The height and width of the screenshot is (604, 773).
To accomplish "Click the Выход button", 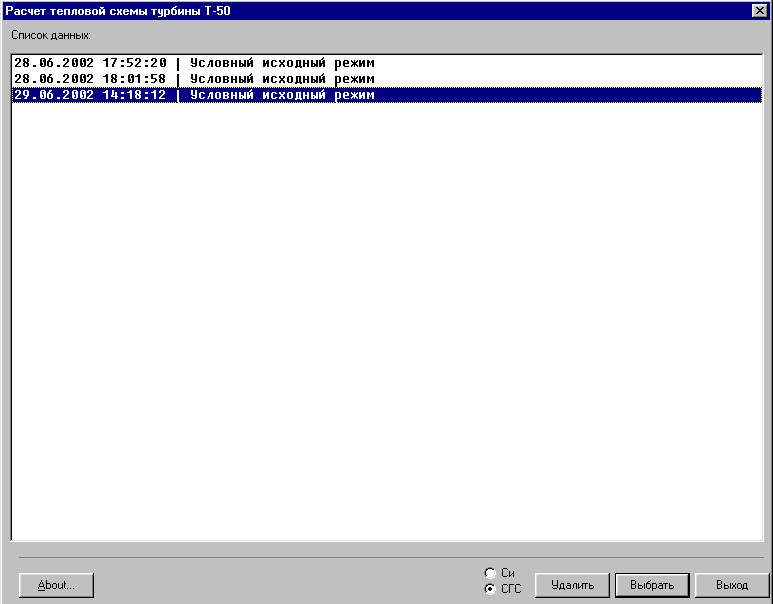I will [732, 585].
